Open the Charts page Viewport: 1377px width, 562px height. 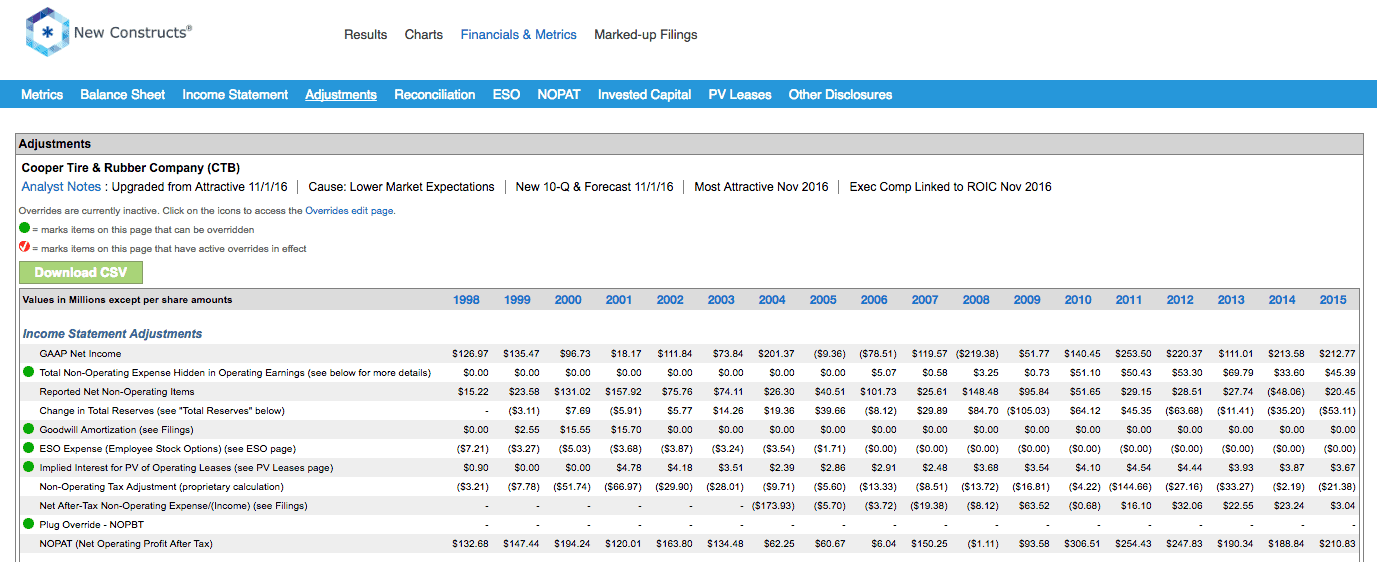(x=424, y=34)
